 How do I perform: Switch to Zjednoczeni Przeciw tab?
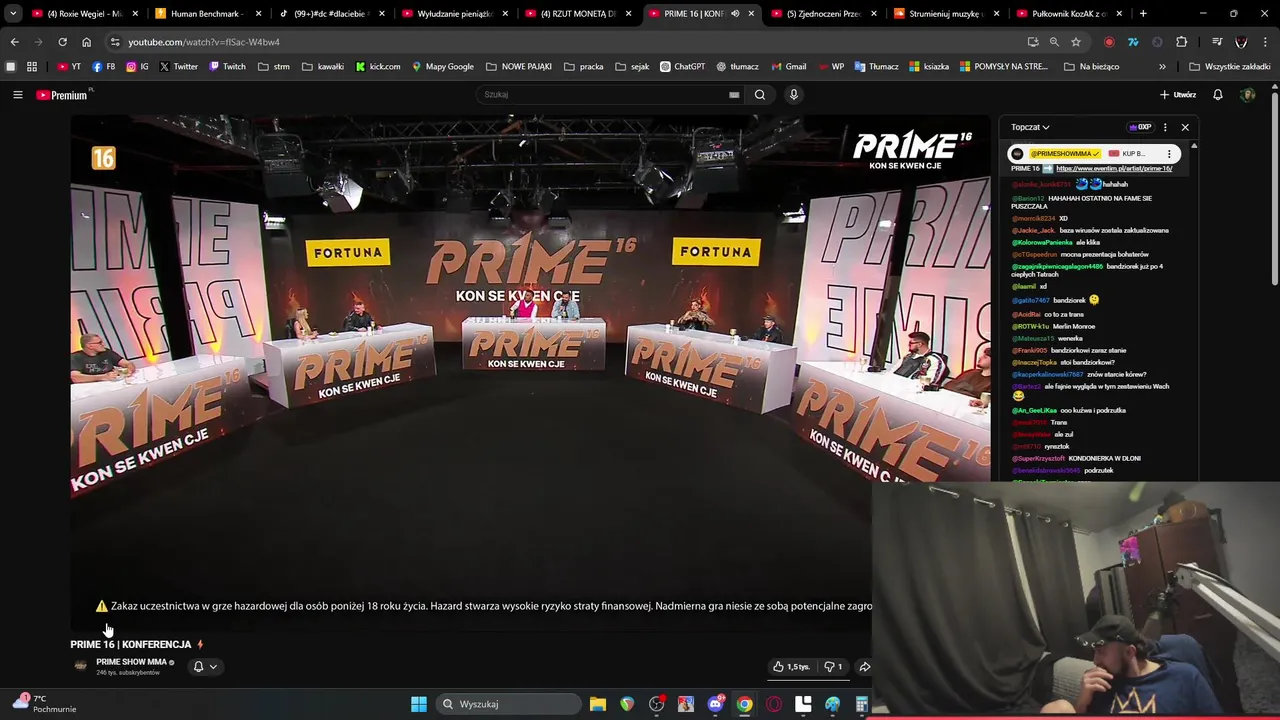823,14
